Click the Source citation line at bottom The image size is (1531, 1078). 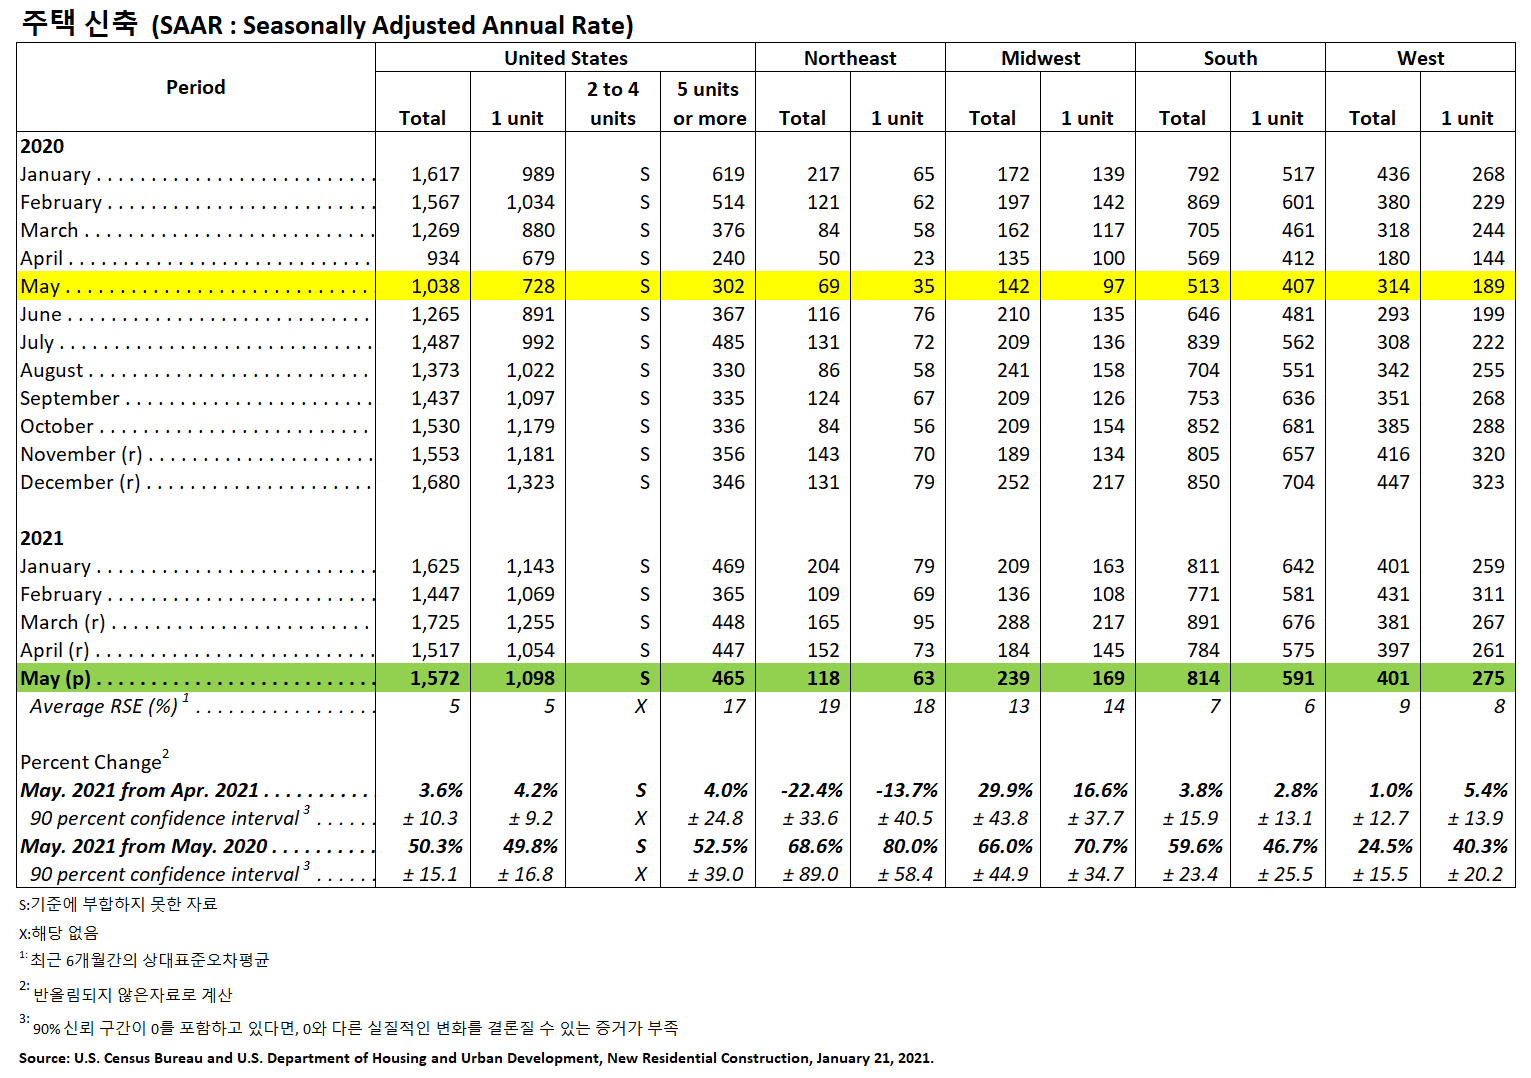click(476, 1058)
